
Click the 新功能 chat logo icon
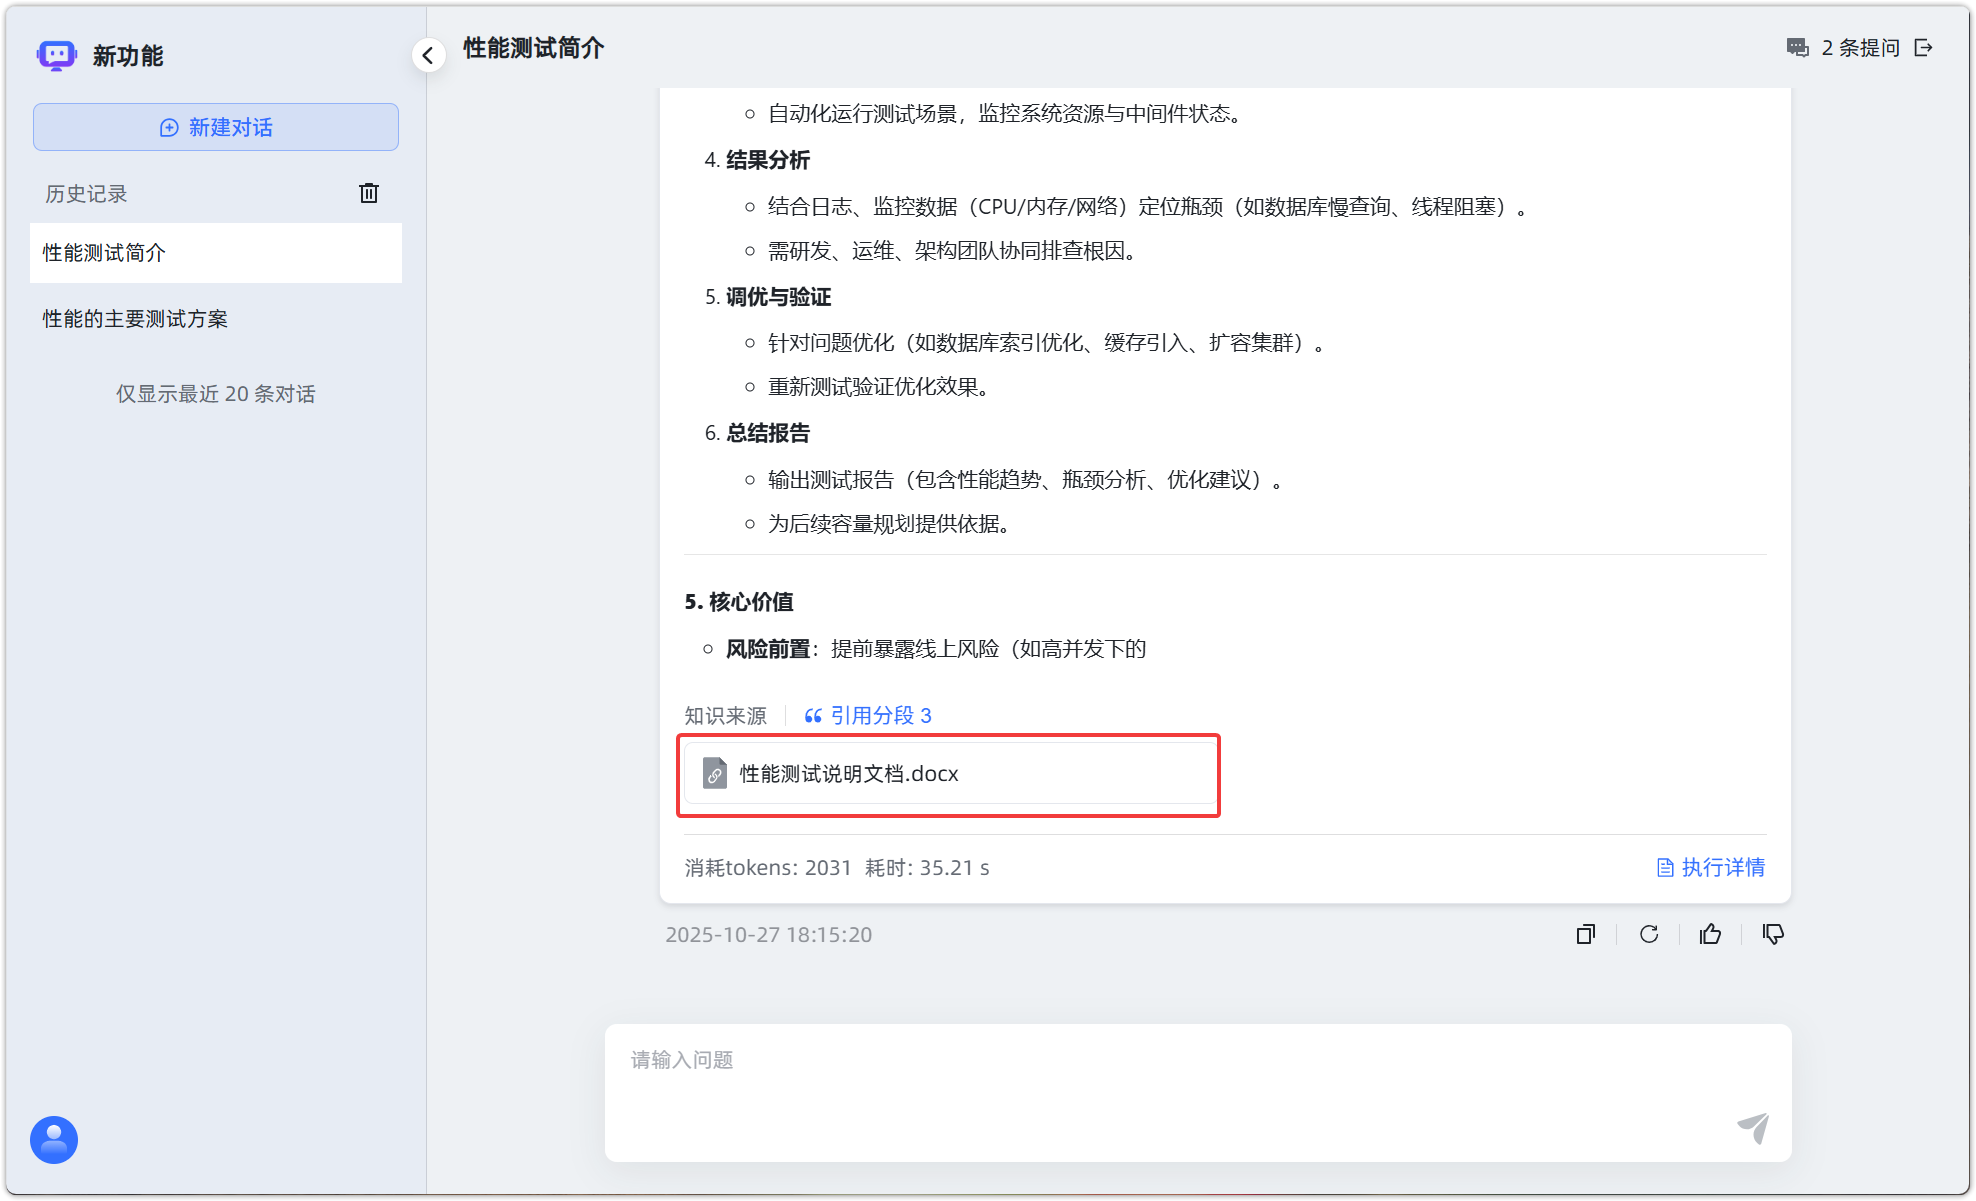(x=55, y=55)
